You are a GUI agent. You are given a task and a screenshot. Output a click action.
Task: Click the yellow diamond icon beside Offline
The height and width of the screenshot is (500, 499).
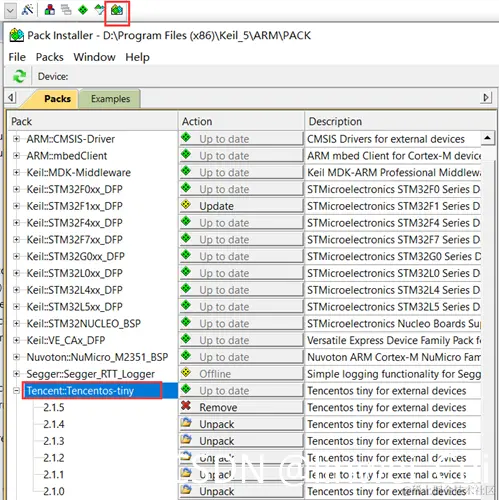pos(186,372)
